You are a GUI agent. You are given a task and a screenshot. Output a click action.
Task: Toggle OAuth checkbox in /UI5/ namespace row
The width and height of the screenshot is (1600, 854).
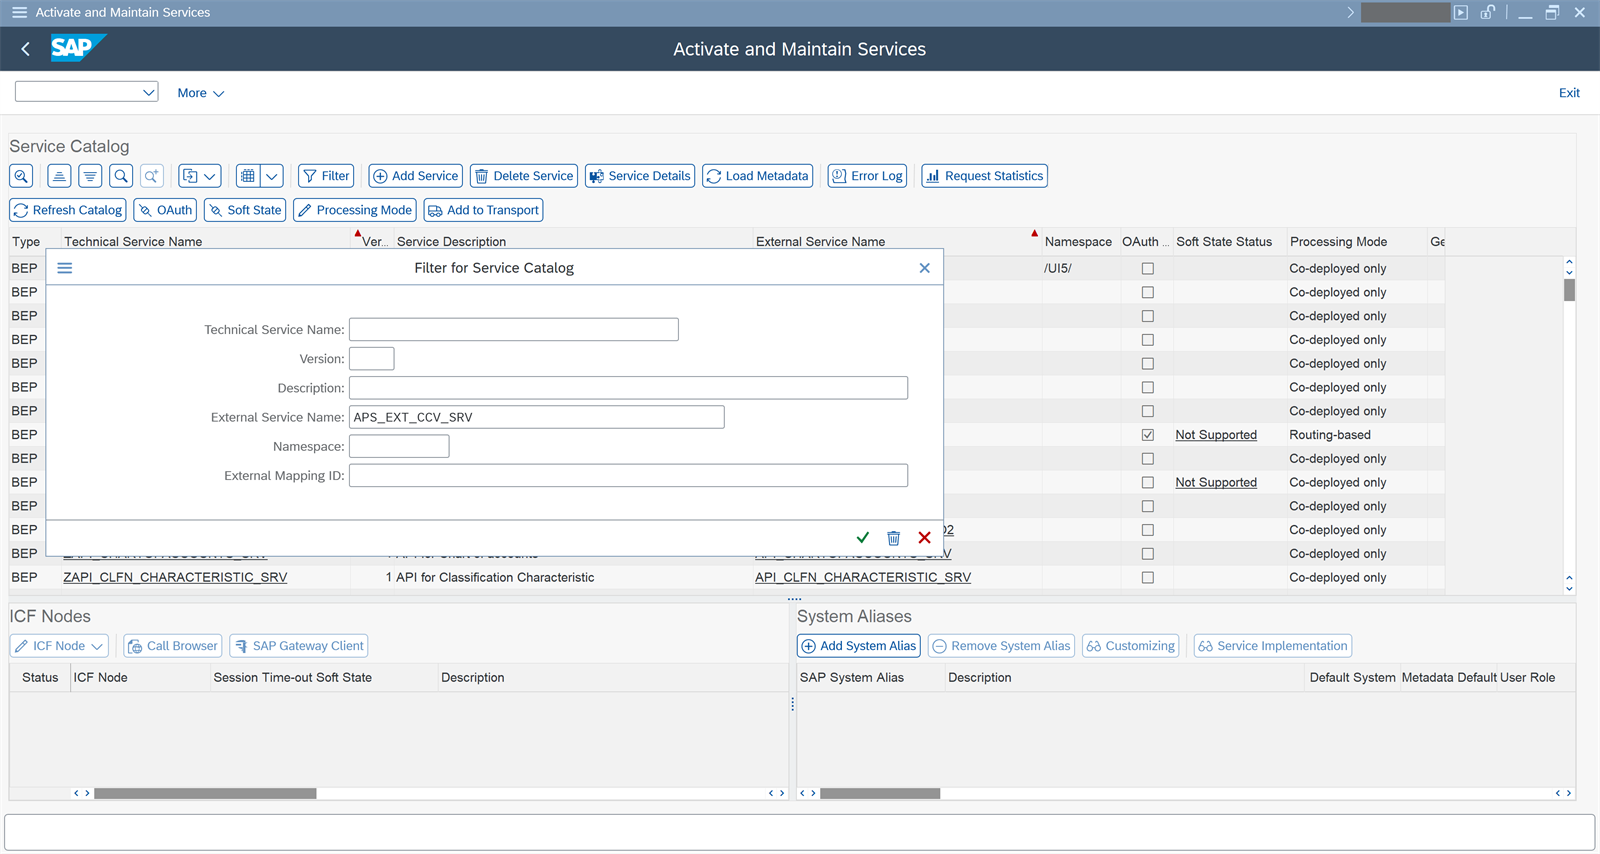coord(1148,269)
